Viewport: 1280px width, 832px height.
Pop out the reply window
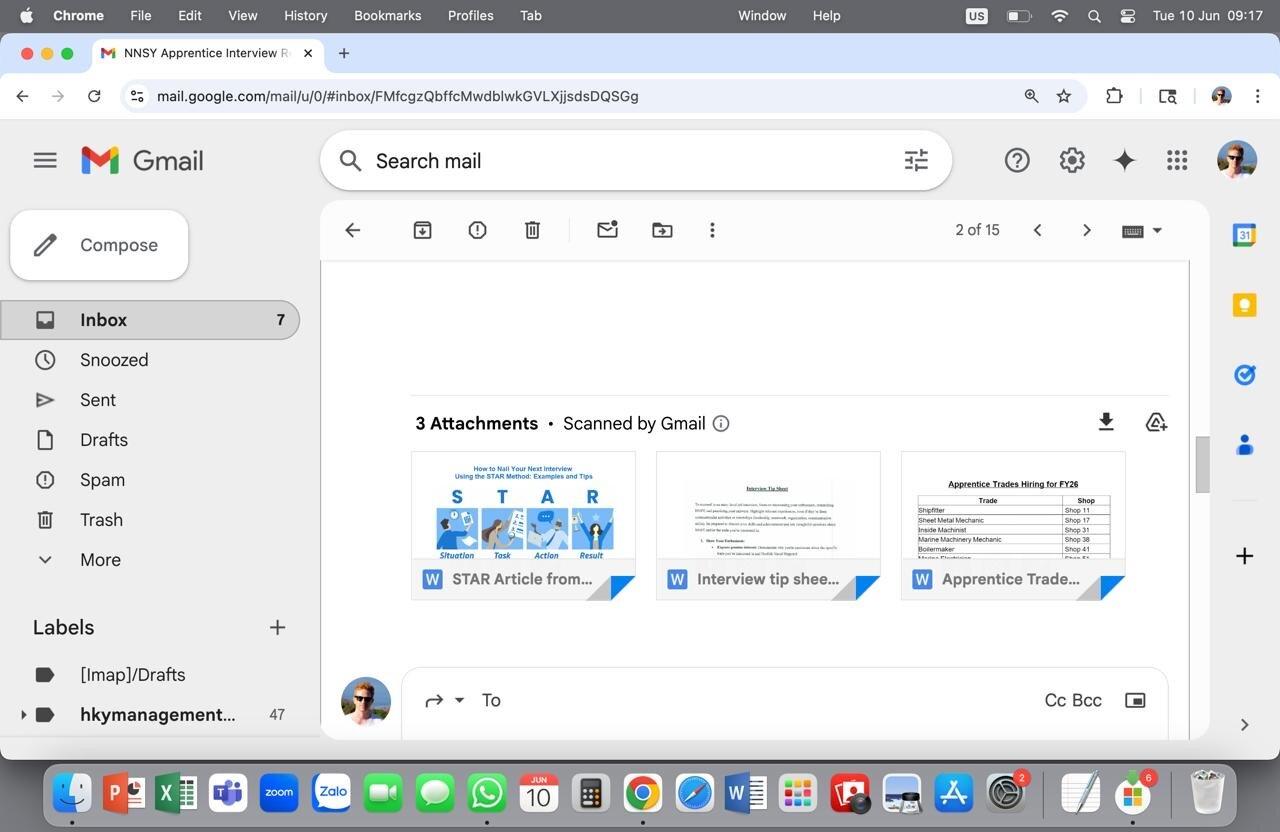[1135, 700]
